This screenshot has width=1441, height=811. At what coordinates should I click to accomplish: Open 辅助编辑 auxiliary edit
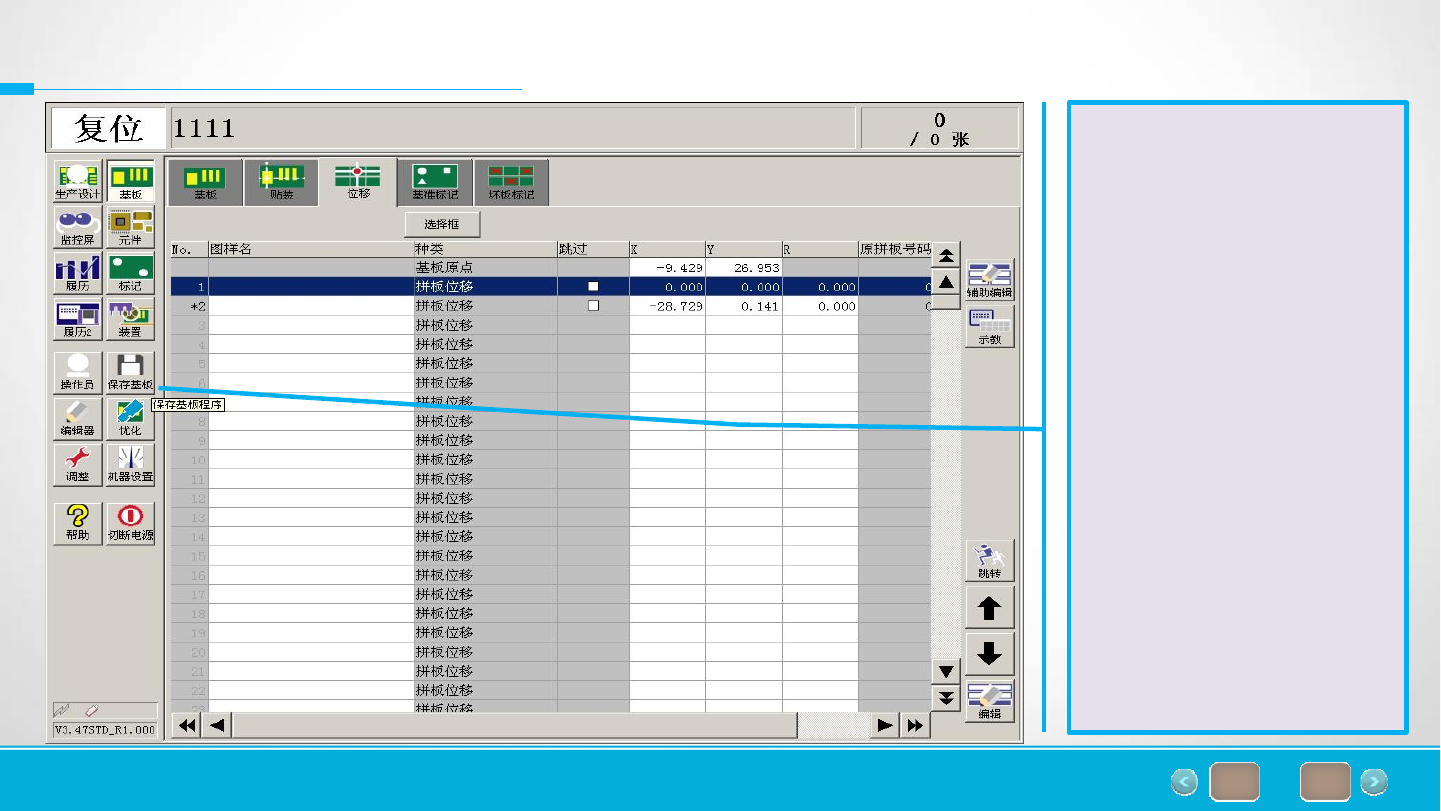990,279
